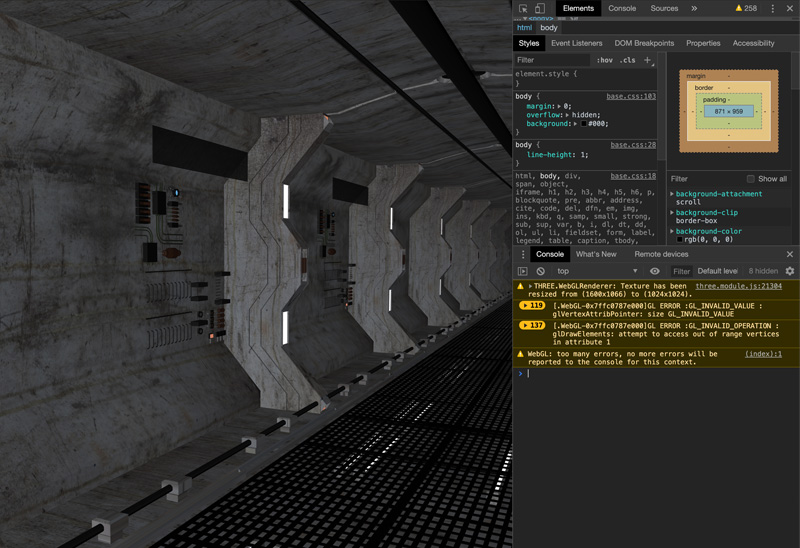The height and width of the screenshot is (548, 800).
Task: Open the DevTools three-dot options menu
Action: [772, 8]
